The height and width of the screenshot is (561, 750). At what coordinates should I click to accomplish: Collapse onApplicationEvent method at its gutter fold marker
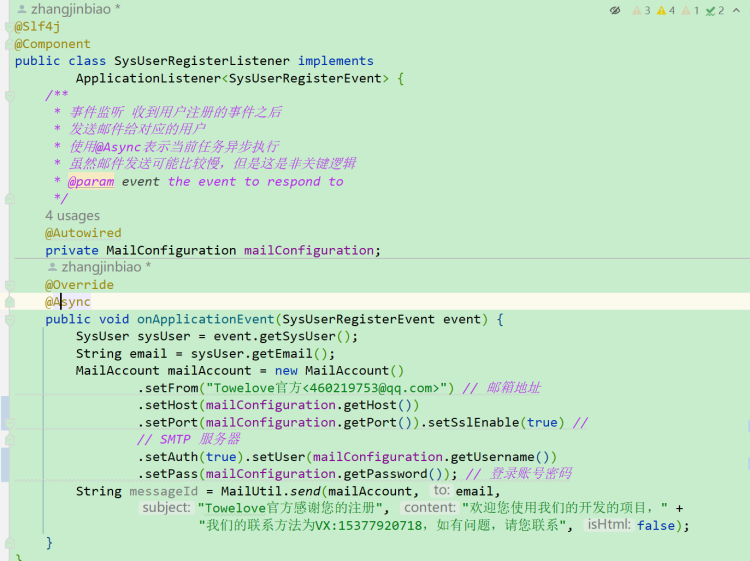point(10,319)
